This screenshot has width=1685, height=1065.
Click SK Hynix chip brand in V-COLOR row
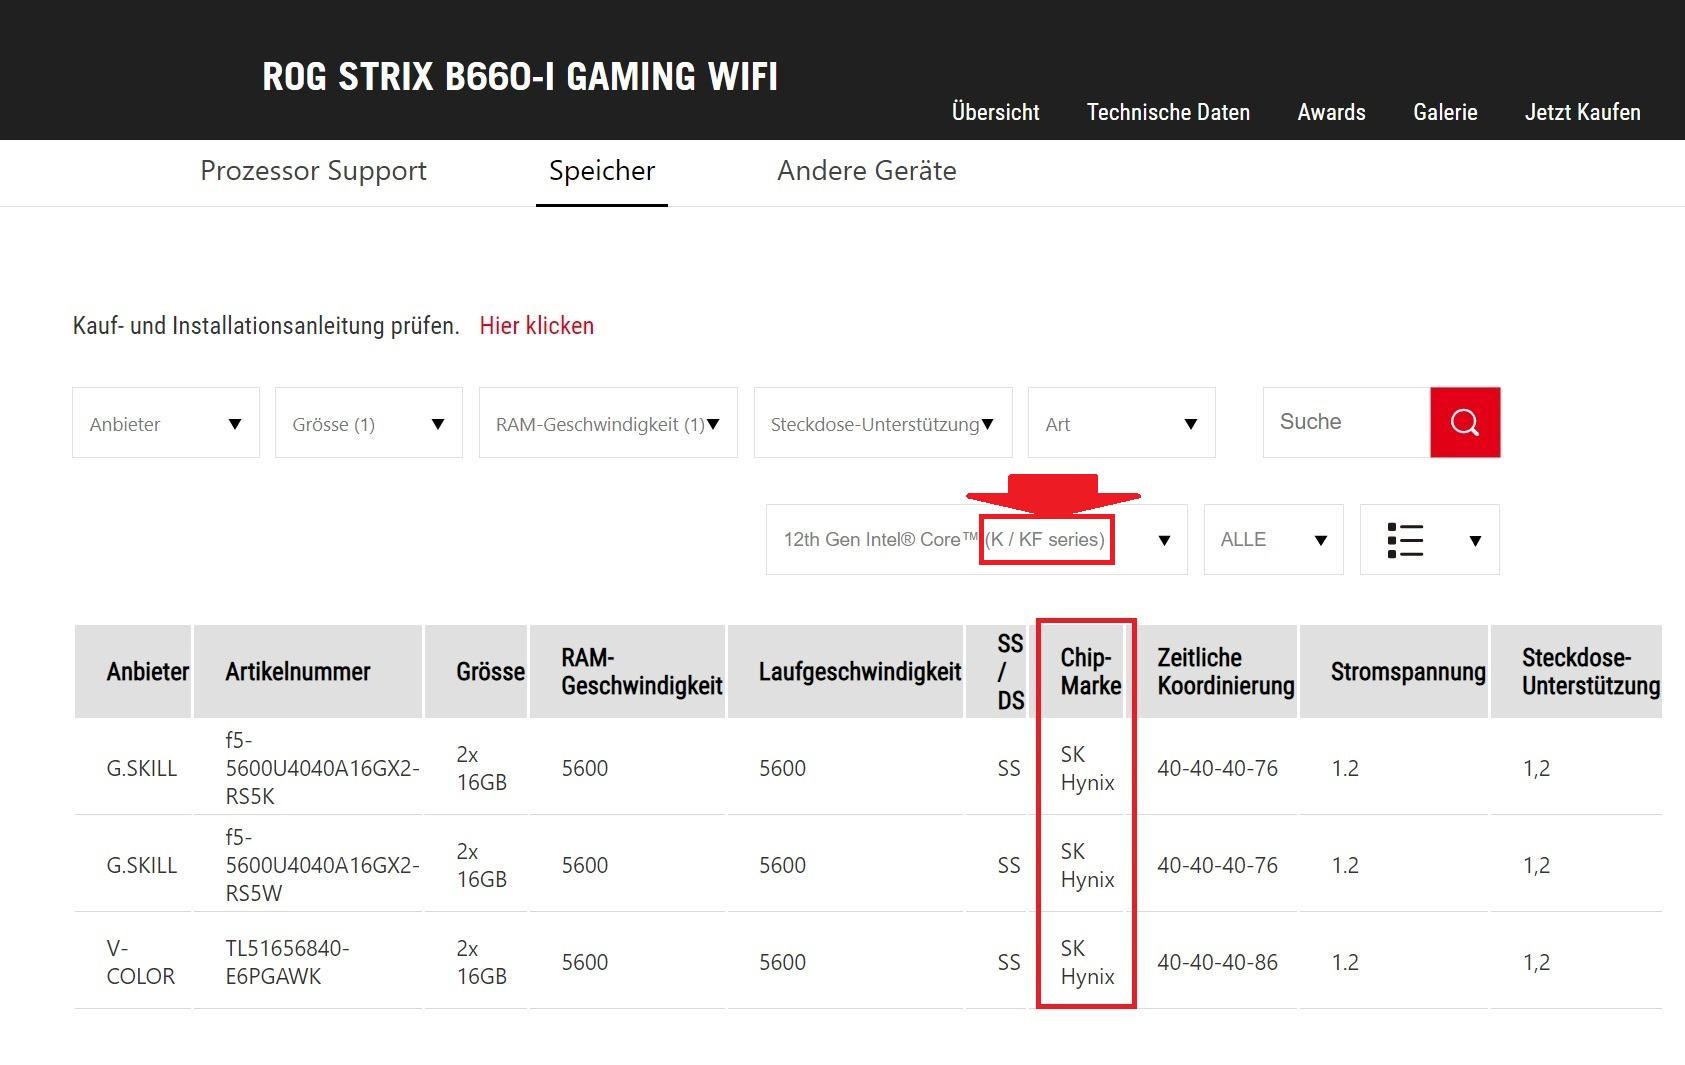coord(1087,962)
